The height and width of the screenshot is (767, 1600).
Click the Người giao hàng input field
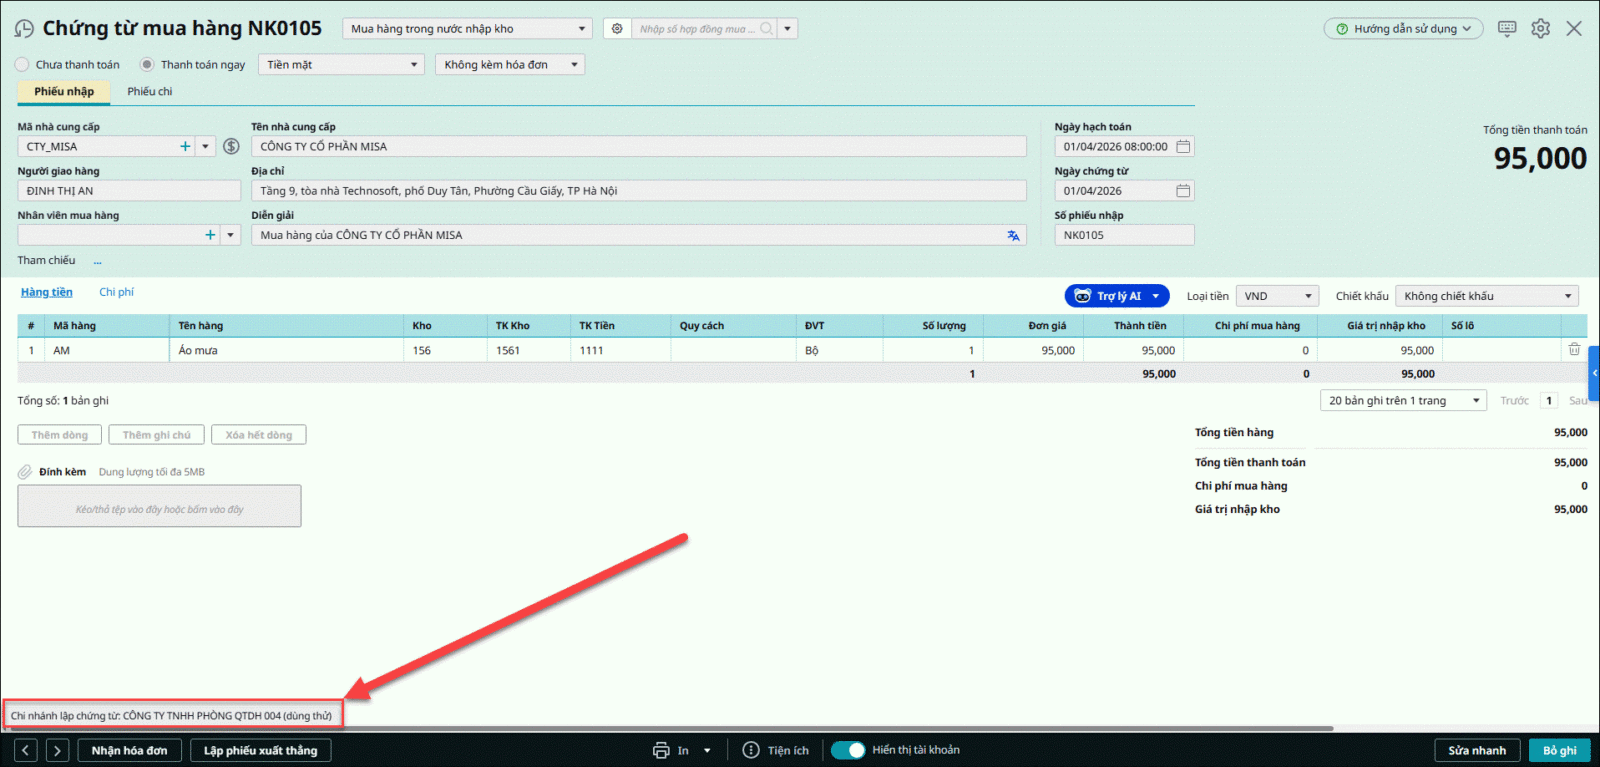click(128, 191)
